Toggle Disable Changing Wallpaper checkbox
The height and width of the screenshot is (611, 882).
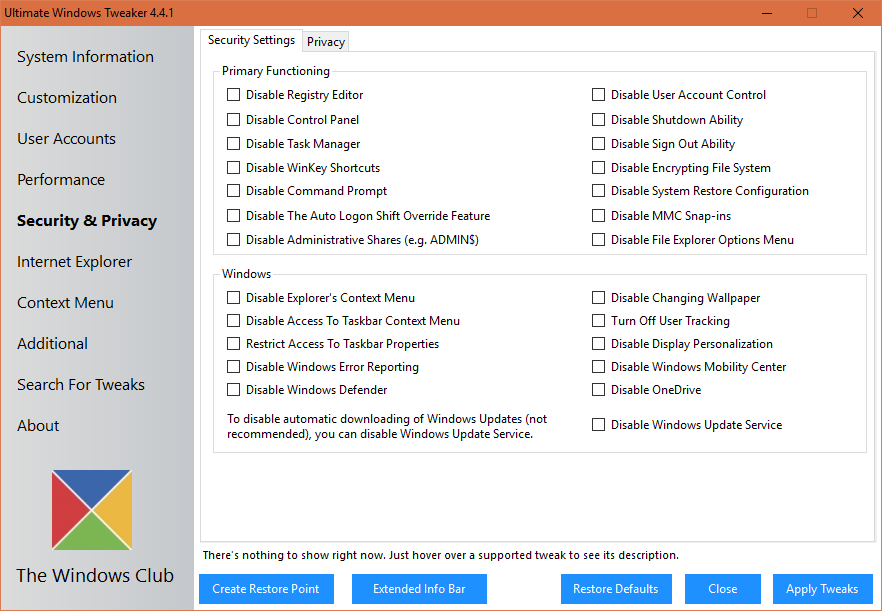(598, 297)
